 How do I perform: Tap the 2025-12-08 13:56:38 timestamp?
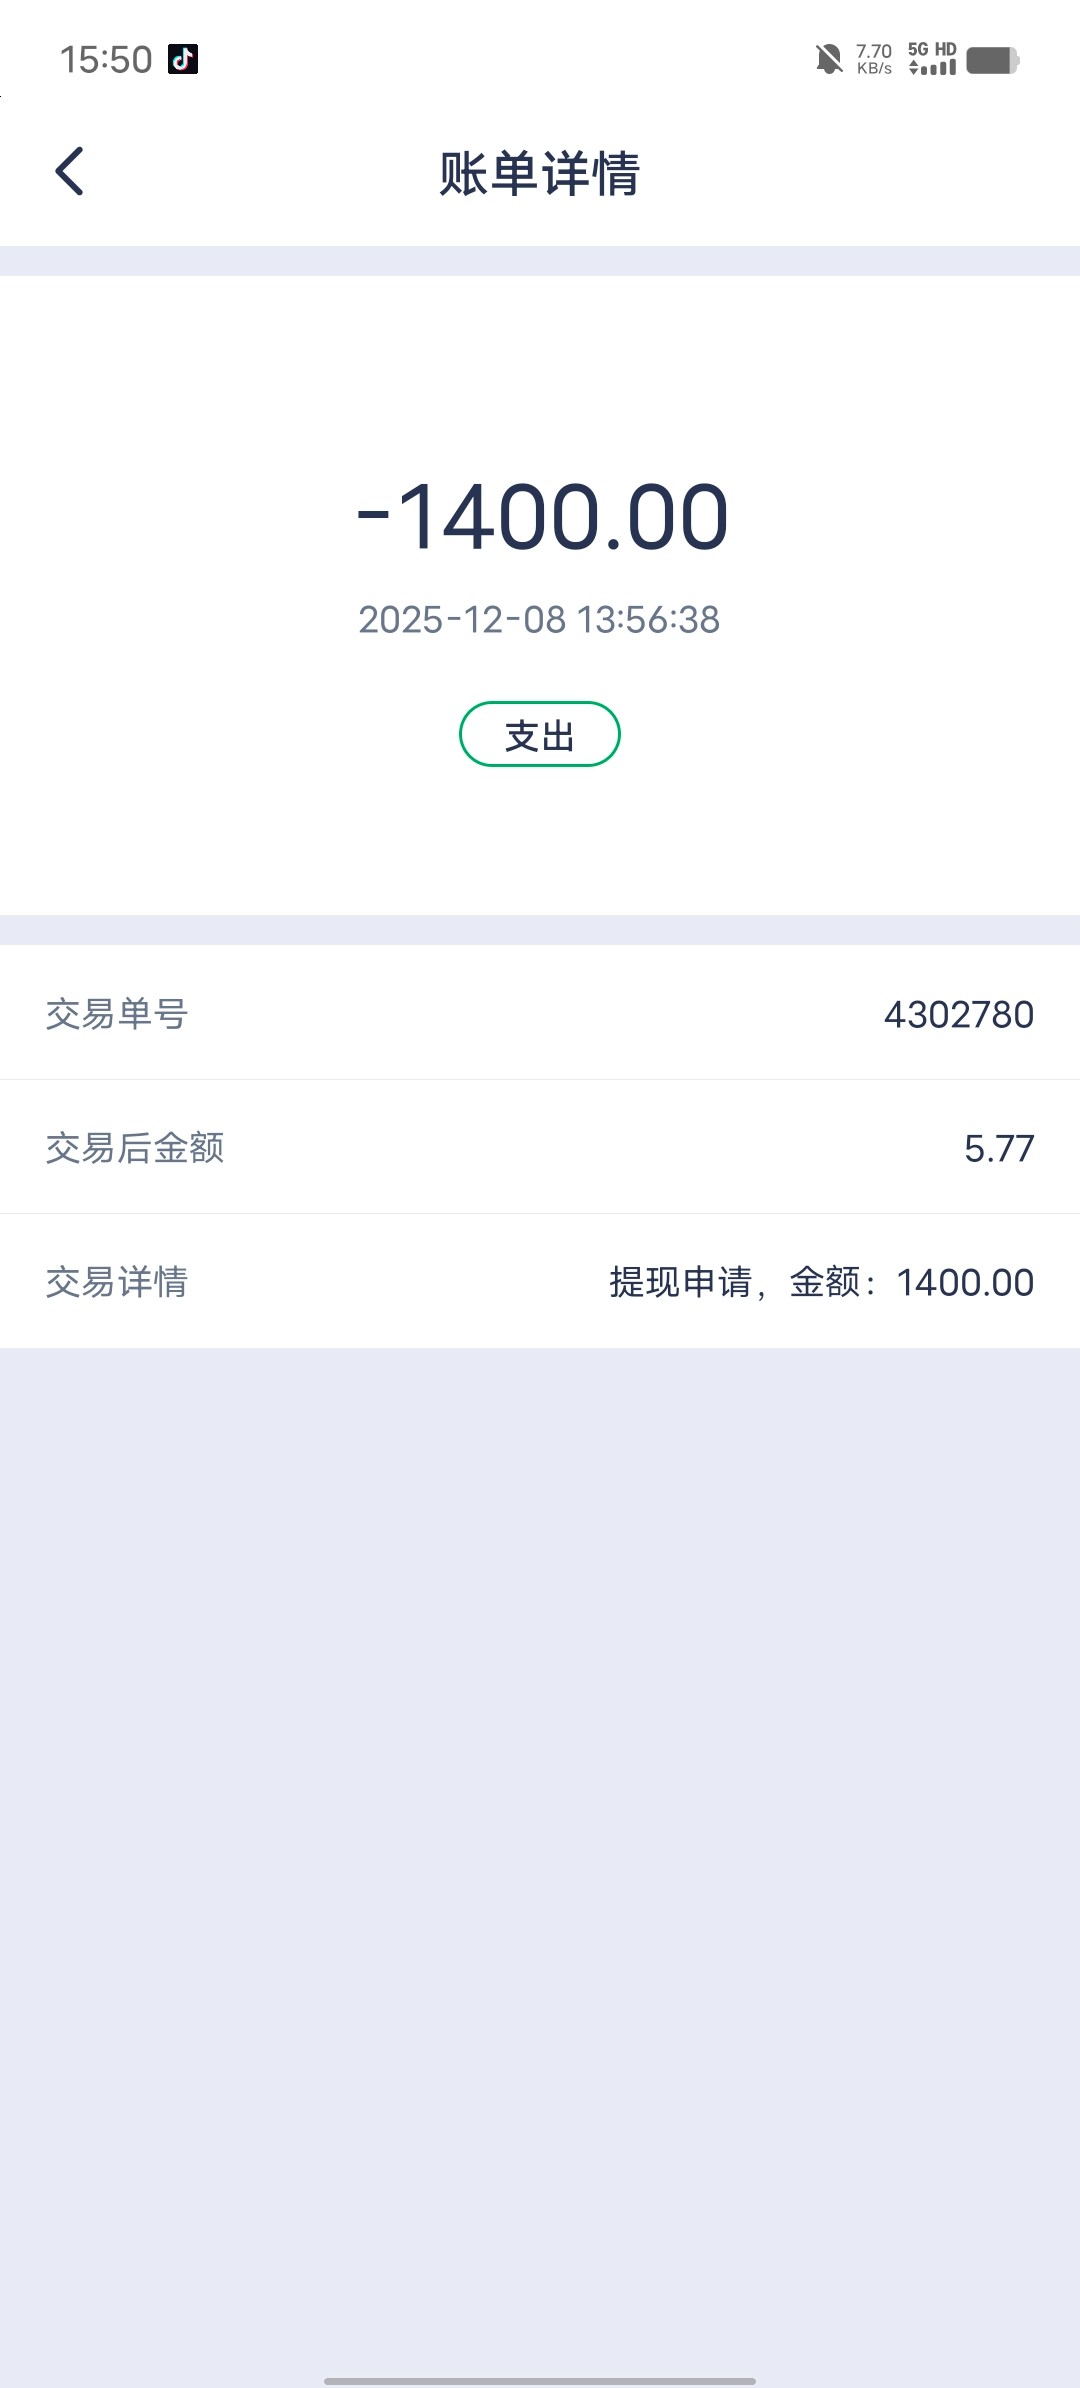[x=539, y=620]
